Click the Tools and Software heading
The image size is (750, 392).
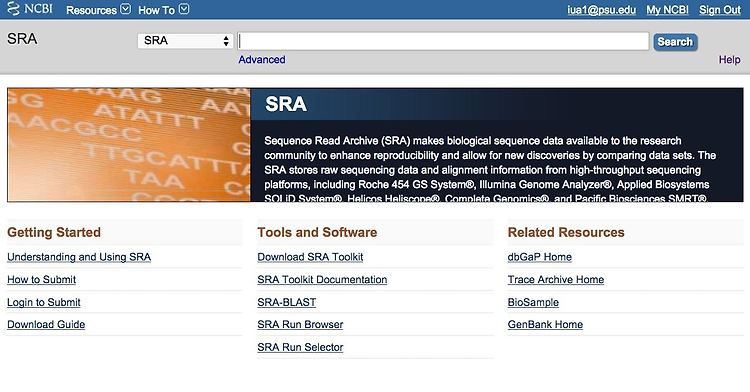317,232
